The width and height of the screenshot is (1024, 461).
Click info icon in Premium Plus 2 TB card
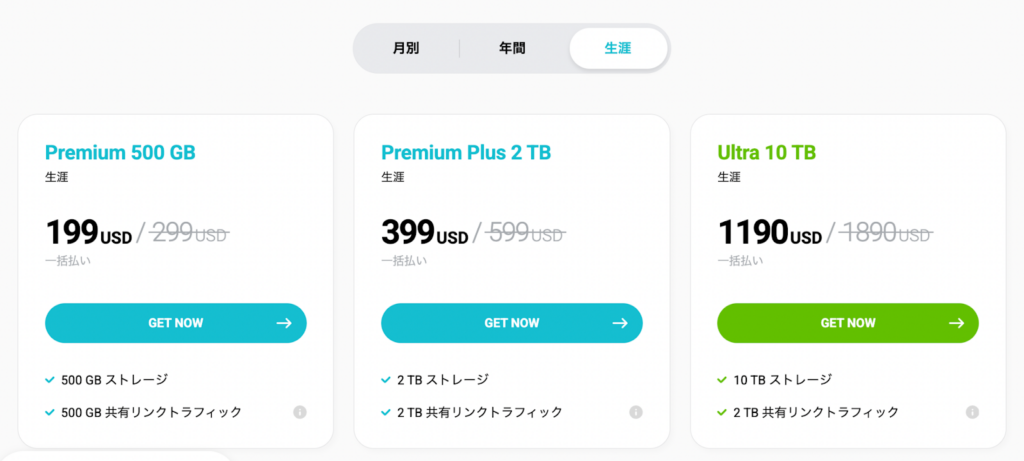(636, 412)
